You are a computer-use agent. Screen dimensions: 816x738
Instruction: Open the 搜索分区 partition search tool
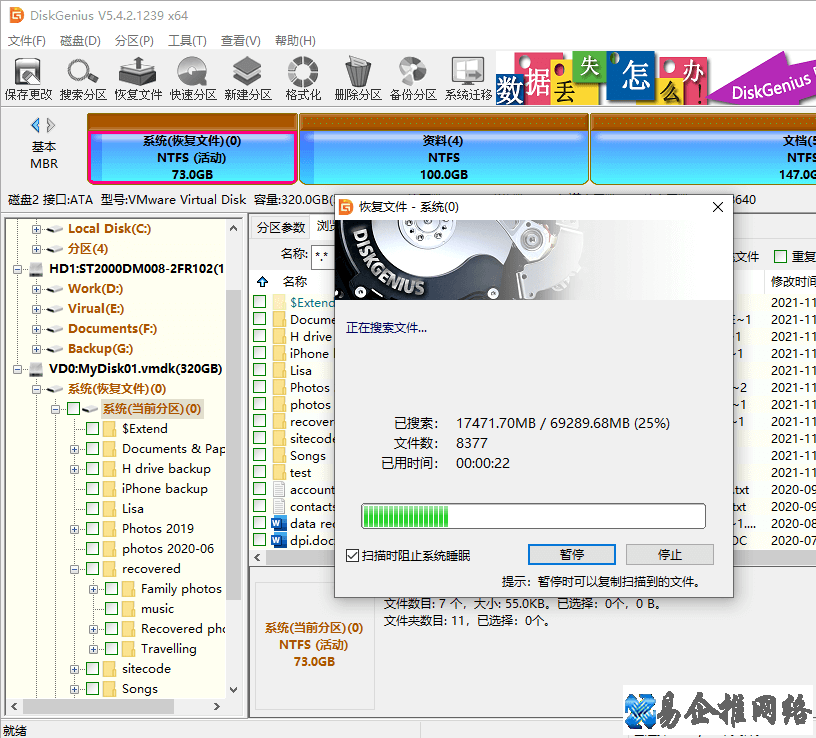point(83,78)
